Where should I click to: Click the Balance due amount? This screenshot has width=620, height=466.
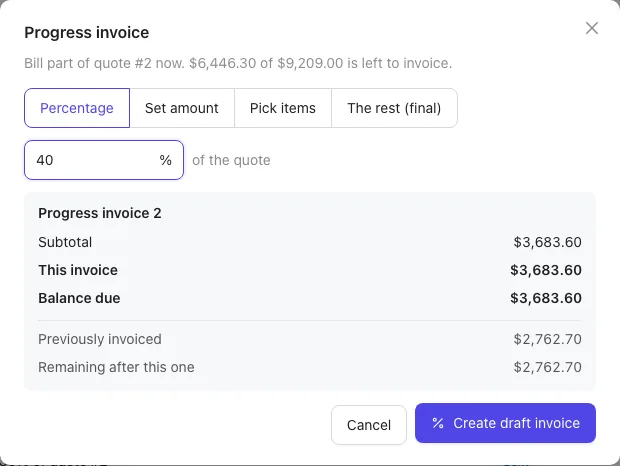[546, 298]
